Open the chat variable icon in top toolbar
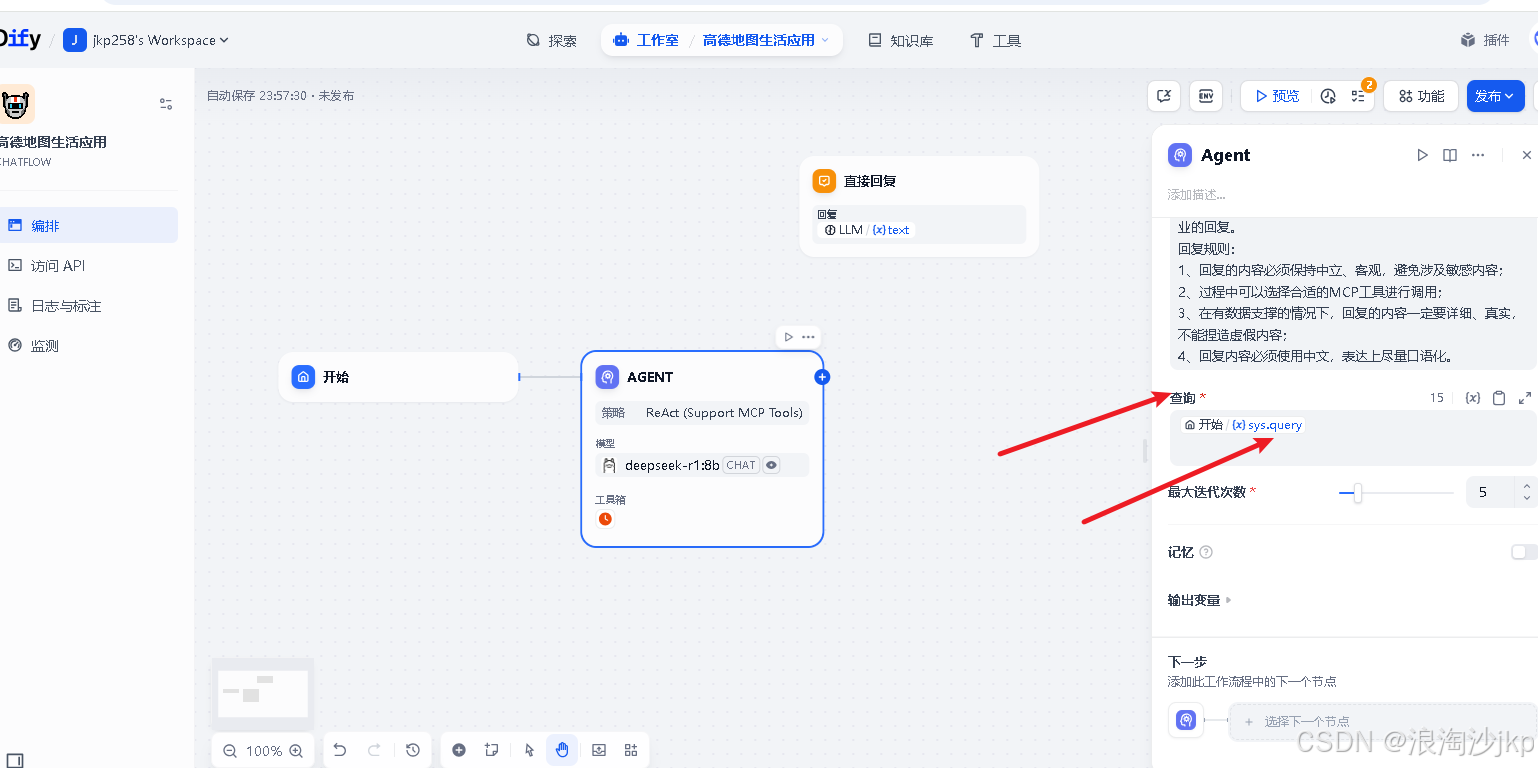Viewport: 1538px width, 768px height. tap(1164, 96)
